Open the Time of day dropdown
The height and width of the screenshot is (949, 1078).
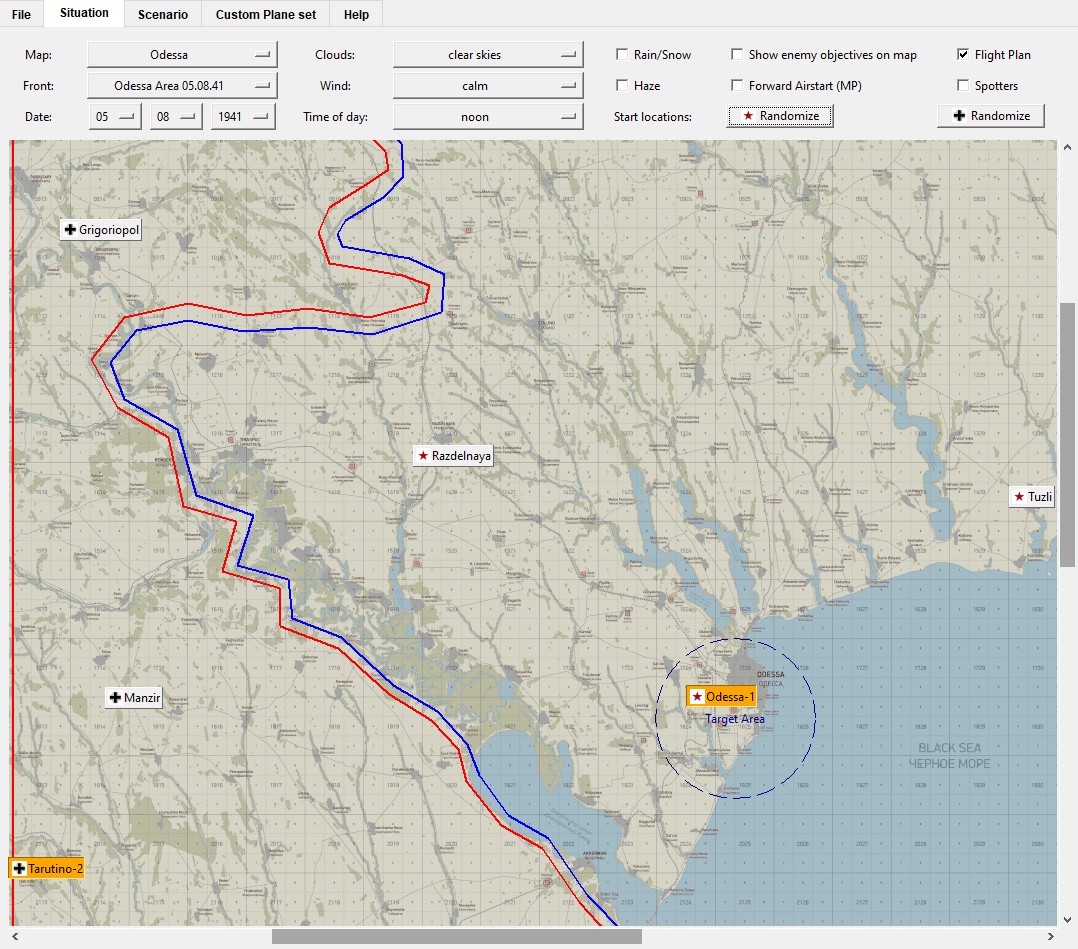pos(488,117)
